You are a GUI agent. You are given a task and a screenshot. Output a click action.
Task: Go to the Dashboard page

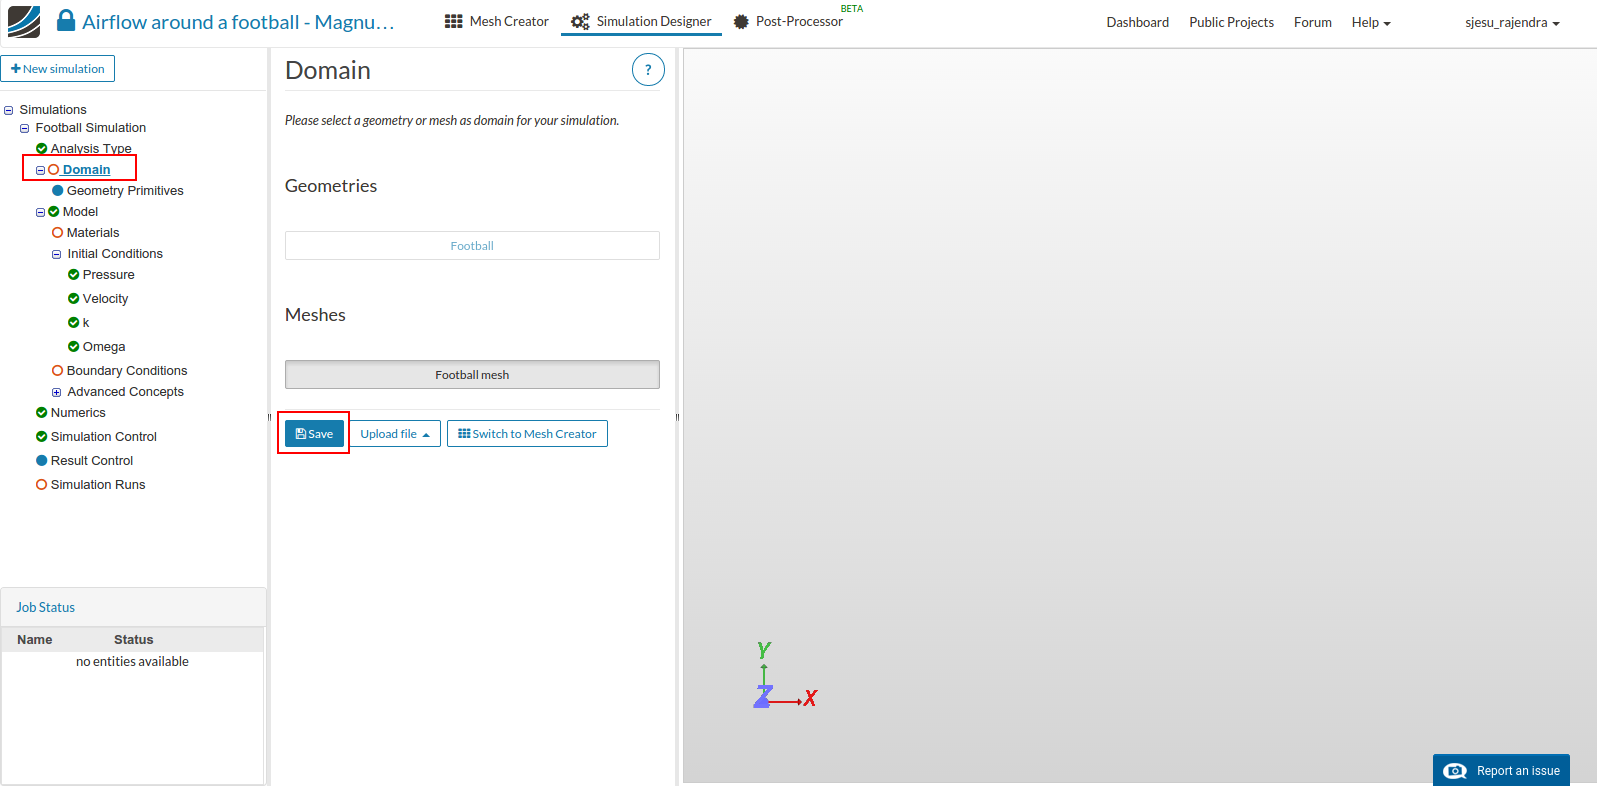[1138, 23]
